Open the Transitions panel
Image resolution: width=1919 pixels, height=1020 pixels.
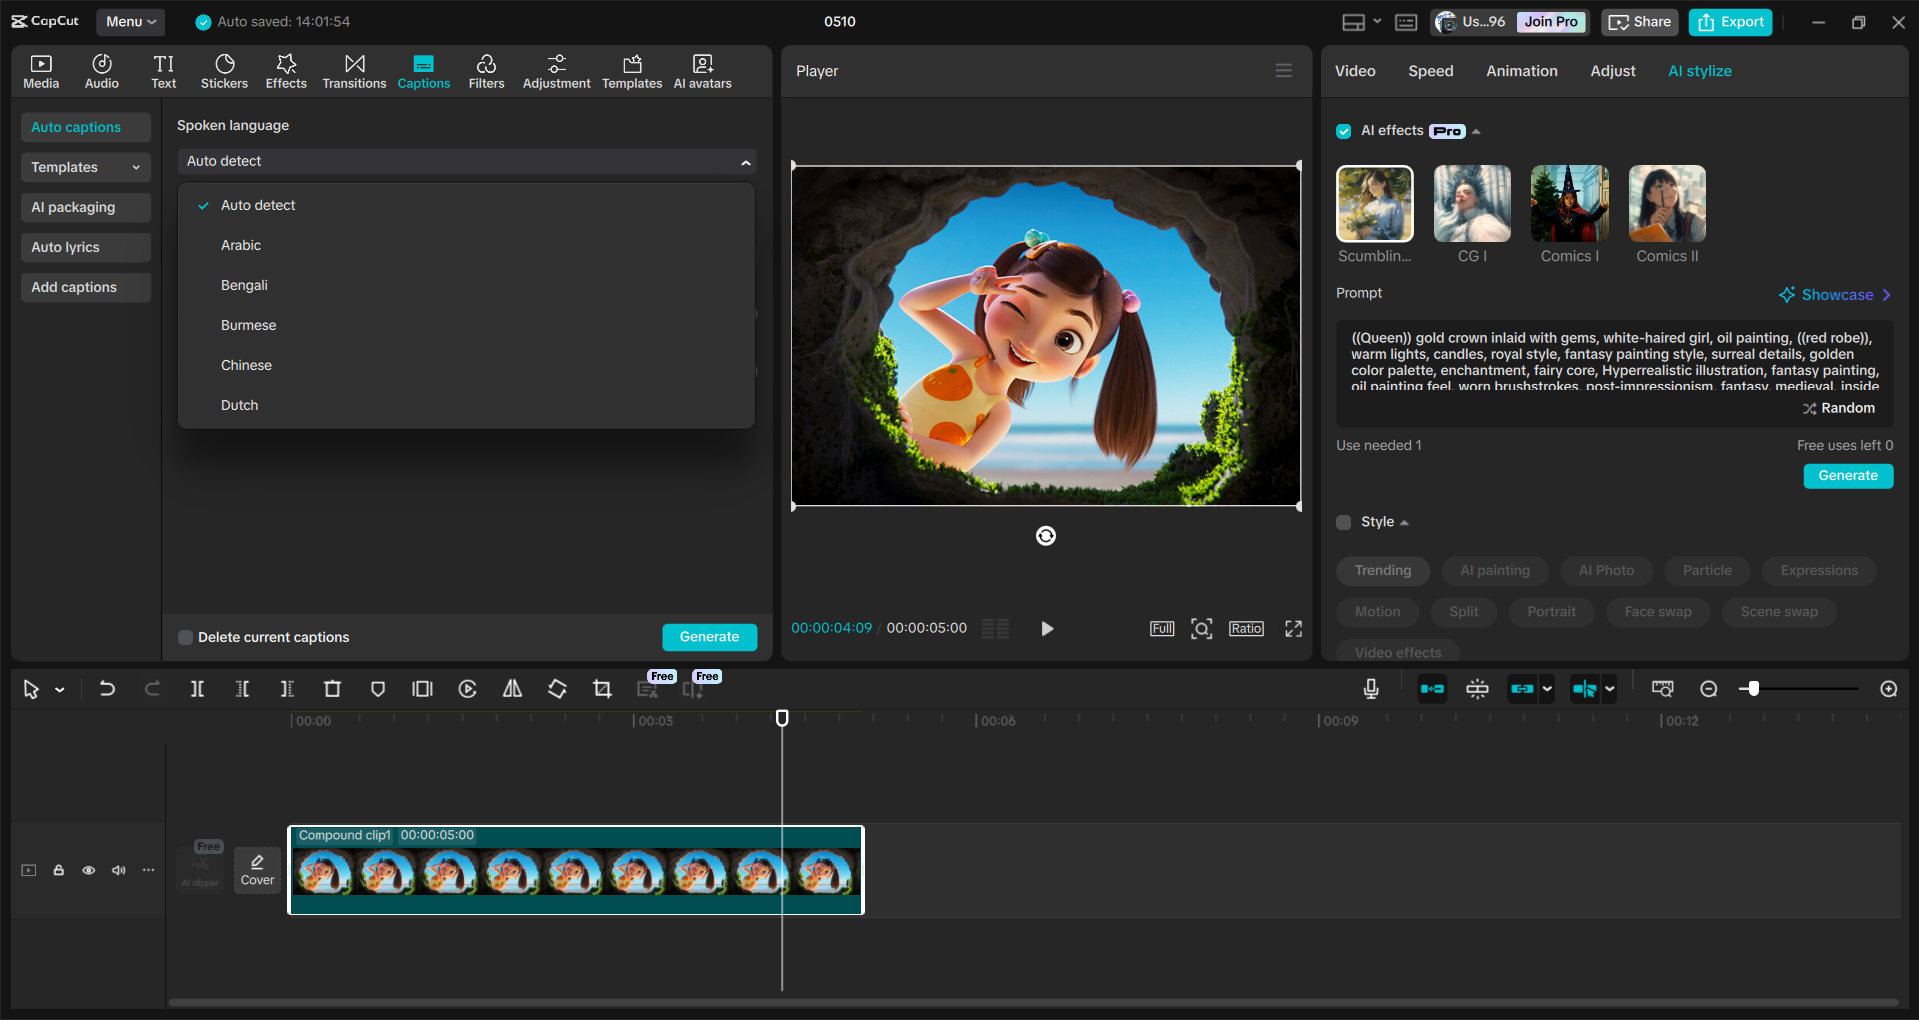pos(354,70)
